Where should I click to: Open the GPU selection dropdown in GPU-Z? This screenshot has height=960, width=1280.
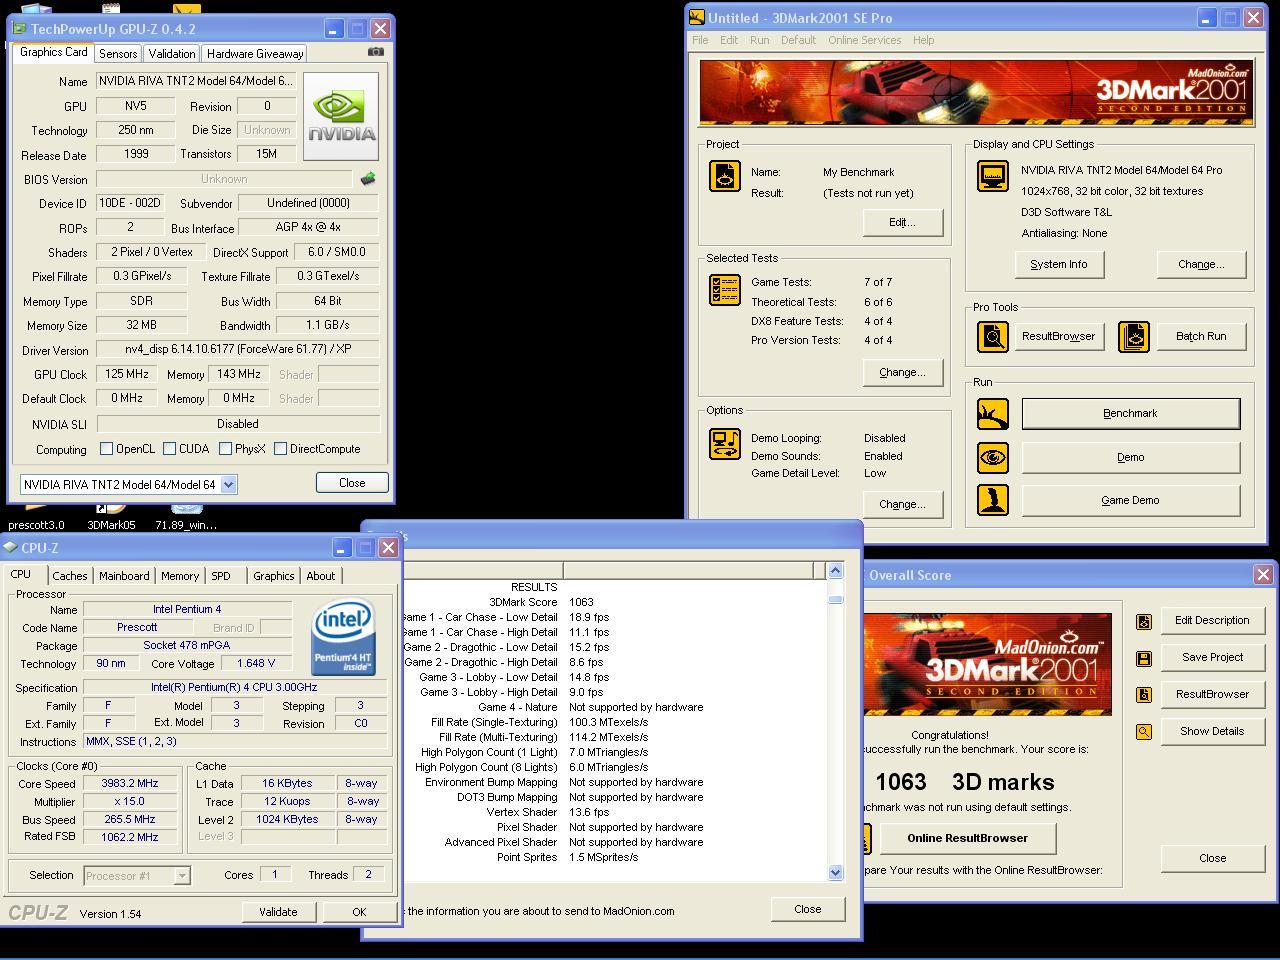tap(228, 484)
